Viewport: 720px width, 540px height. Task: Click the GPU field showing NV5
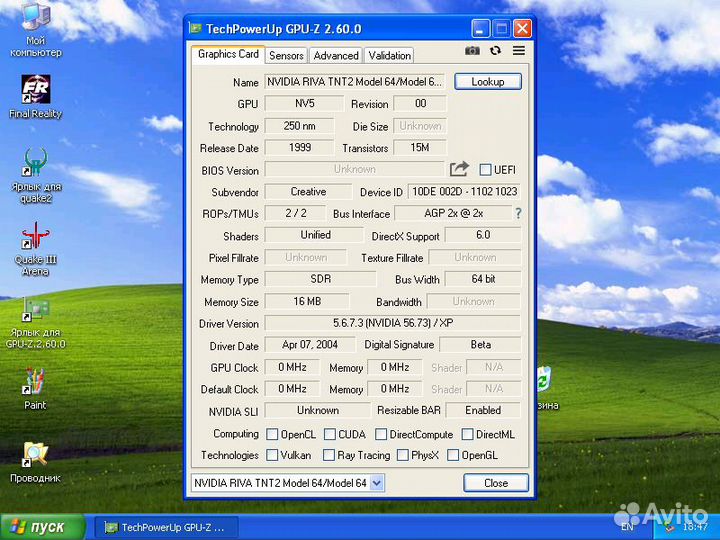pos(304,103)
